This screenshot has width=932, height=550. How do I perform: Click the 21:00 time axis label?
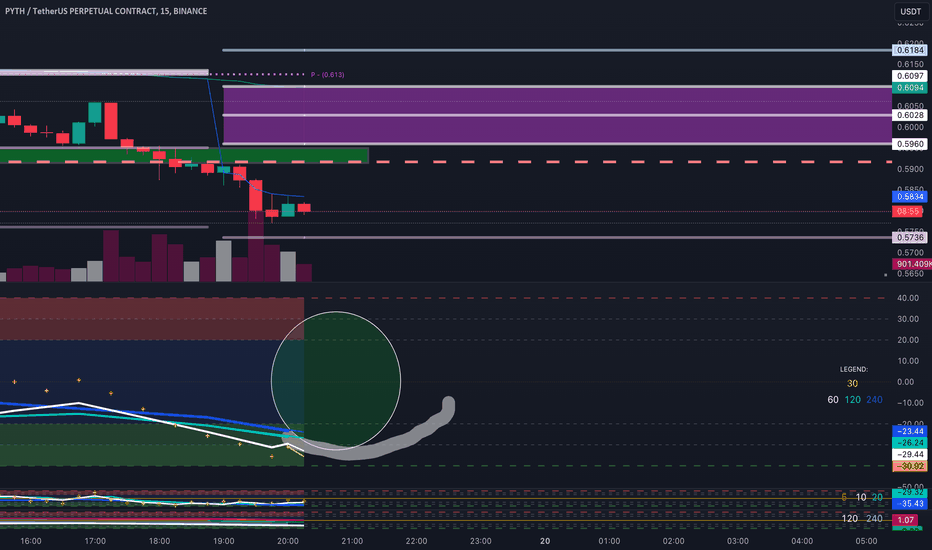click(x=352, y=541)
